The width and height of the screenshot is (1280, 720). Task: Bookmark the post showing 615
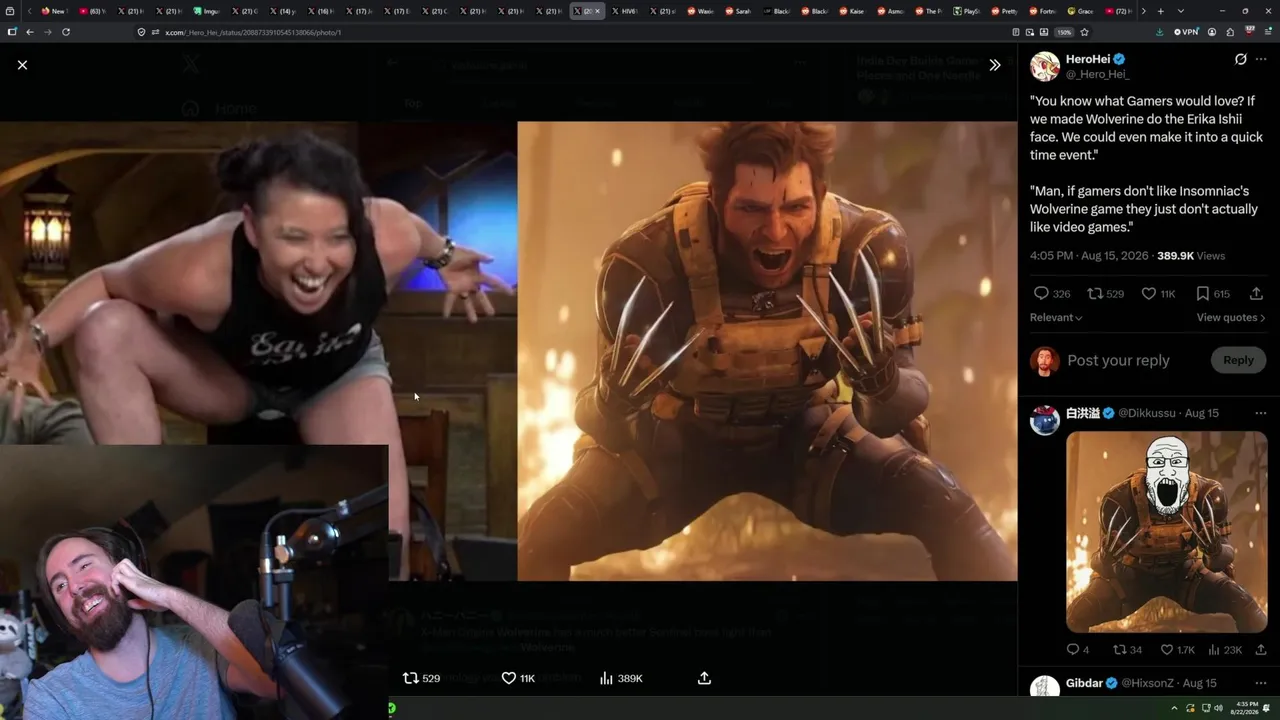pyautogui.click(x=1203, y=294)
